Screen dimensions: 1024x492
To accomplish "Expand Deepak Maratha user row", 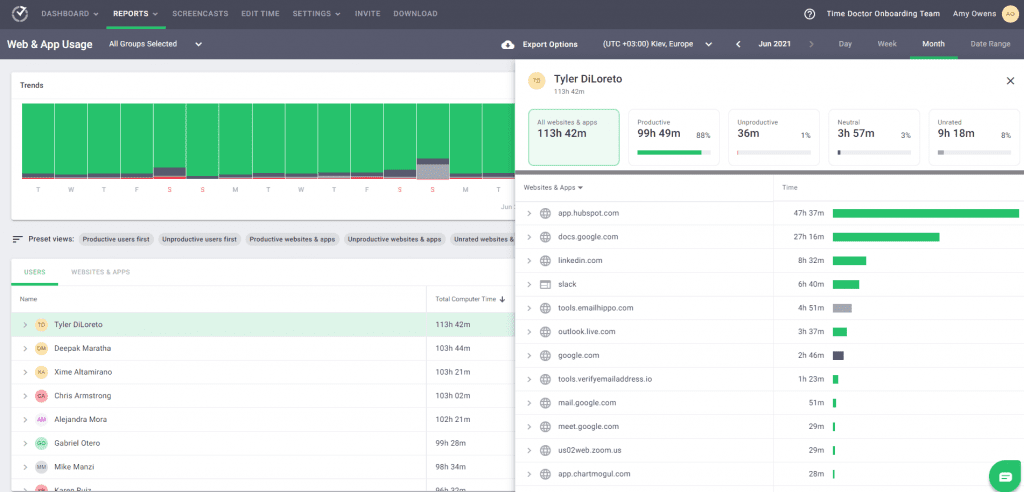I will 25,349.
